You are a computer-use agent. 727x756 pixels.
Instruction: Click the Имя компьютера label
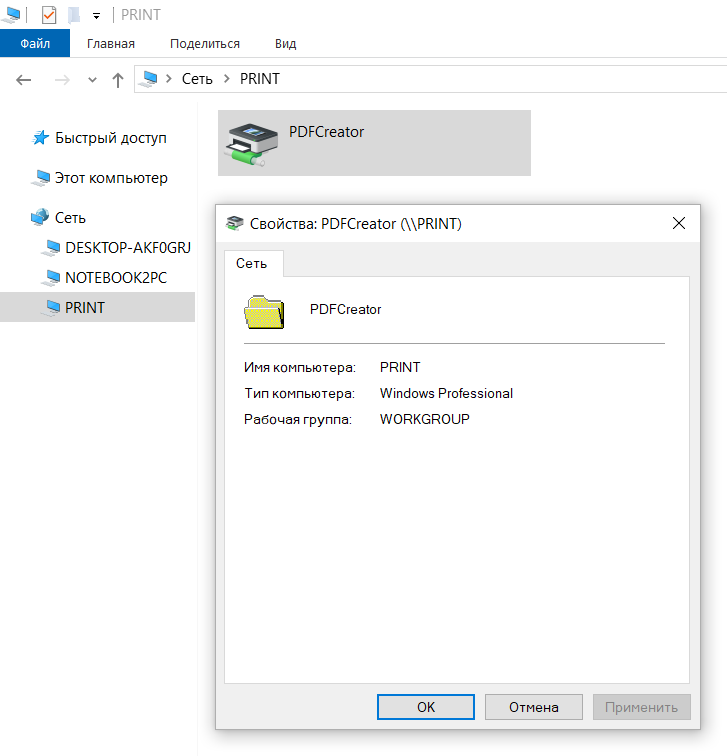click(300, 368)
